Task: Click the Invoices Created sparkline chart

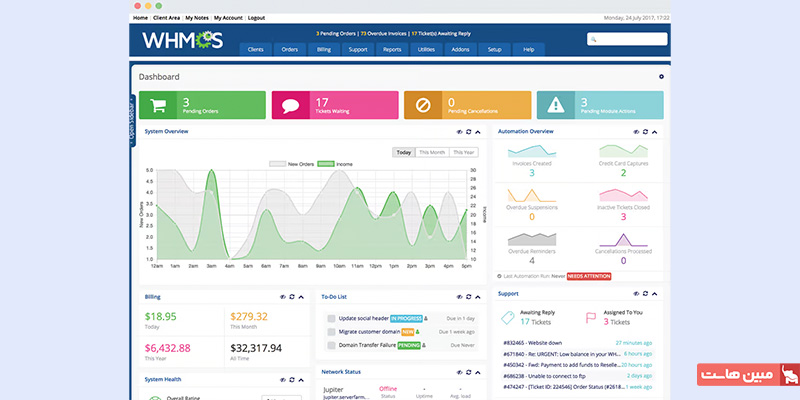Action: coord(532,151)
